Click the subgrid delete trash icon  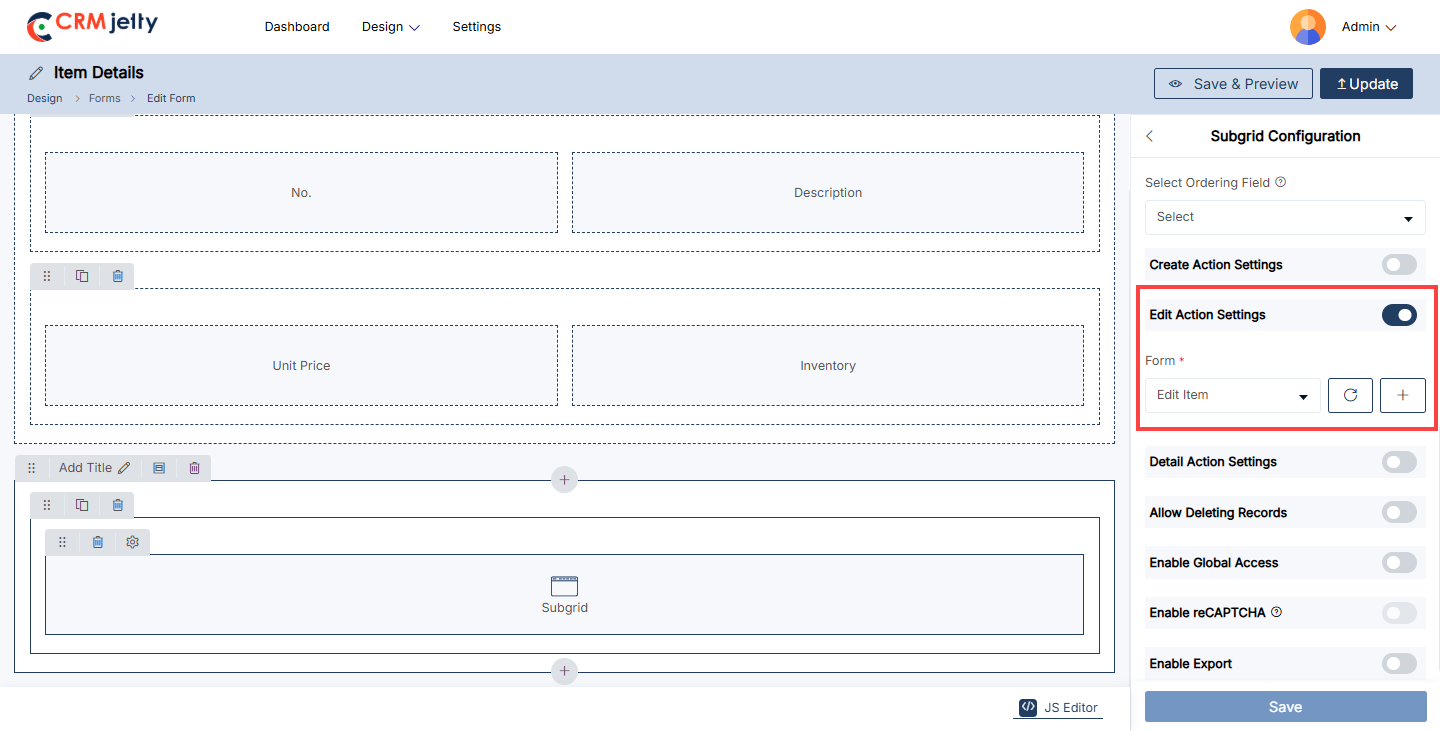pos(97,542)
